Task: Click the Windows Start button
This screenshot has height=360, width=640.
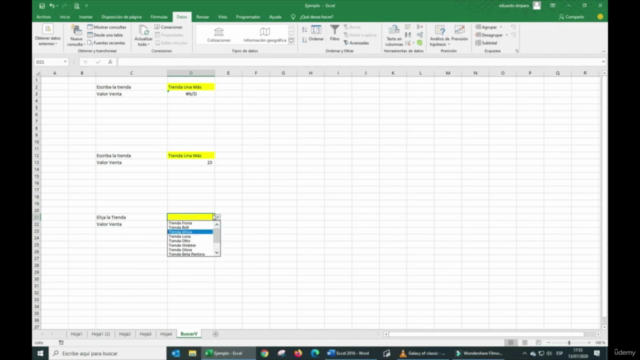Action: coord(40,353)
